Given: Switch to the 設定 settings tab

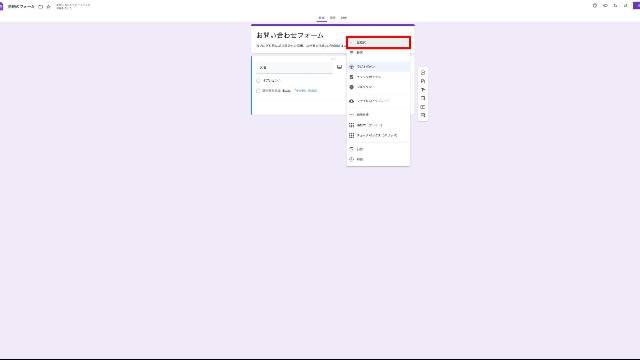Looking at the screenshot, I should point(344,18).
